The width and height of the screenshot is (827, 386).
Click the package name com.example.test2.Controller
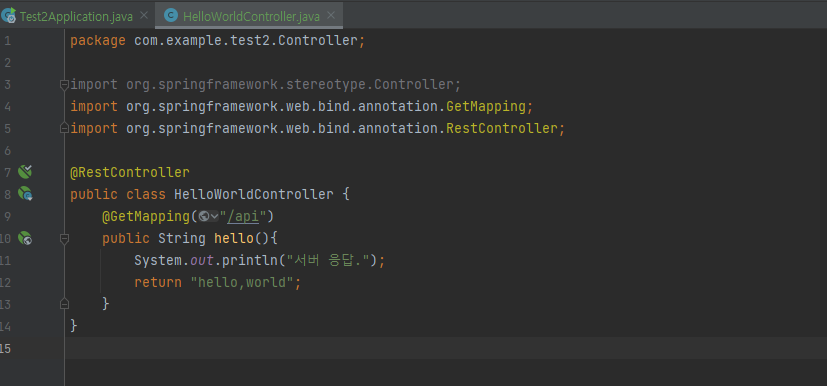point(246,41)
